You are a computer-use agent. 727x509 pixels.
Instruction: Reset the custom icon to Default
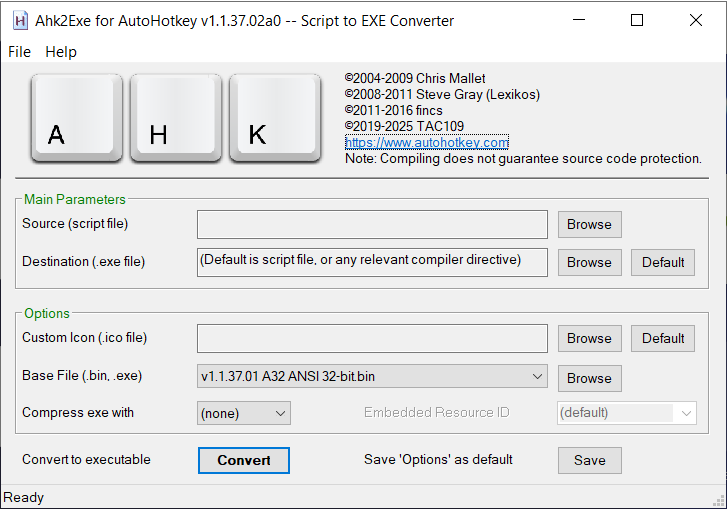pos(663,338)
